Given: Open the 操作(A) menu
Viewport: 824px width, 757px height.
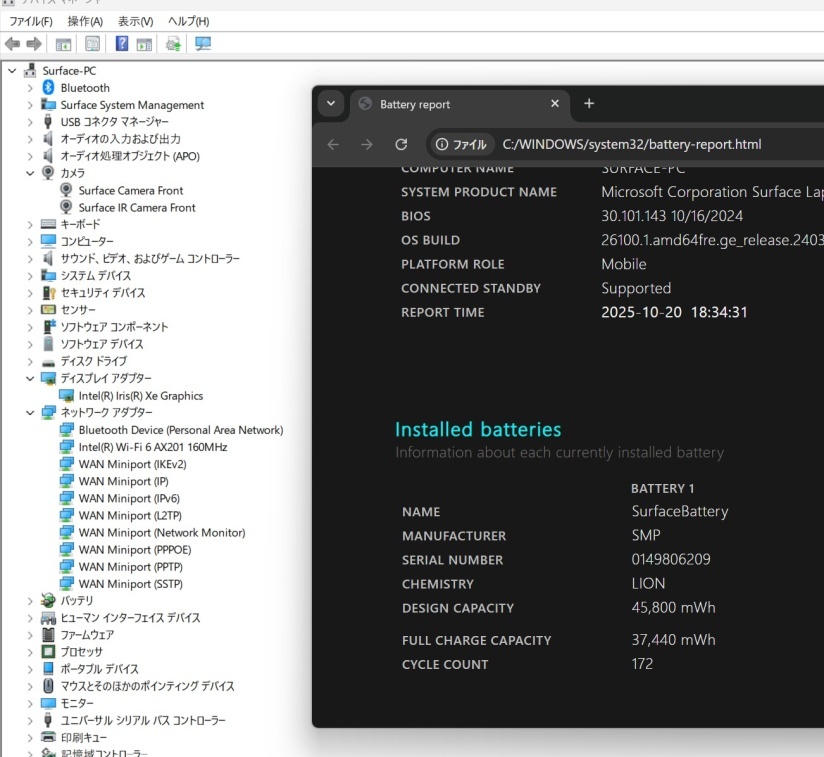Looking at the screenshot, I should (x=85, y=21).
